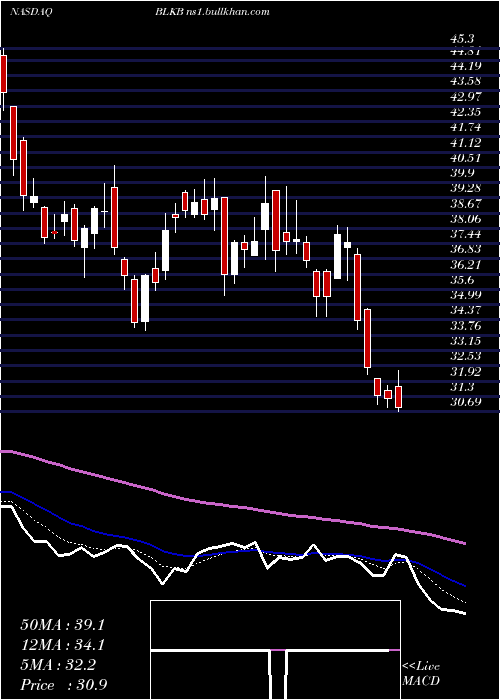
Task: Click the 50MA : 39.1 readout
Action: click(62, 625)
